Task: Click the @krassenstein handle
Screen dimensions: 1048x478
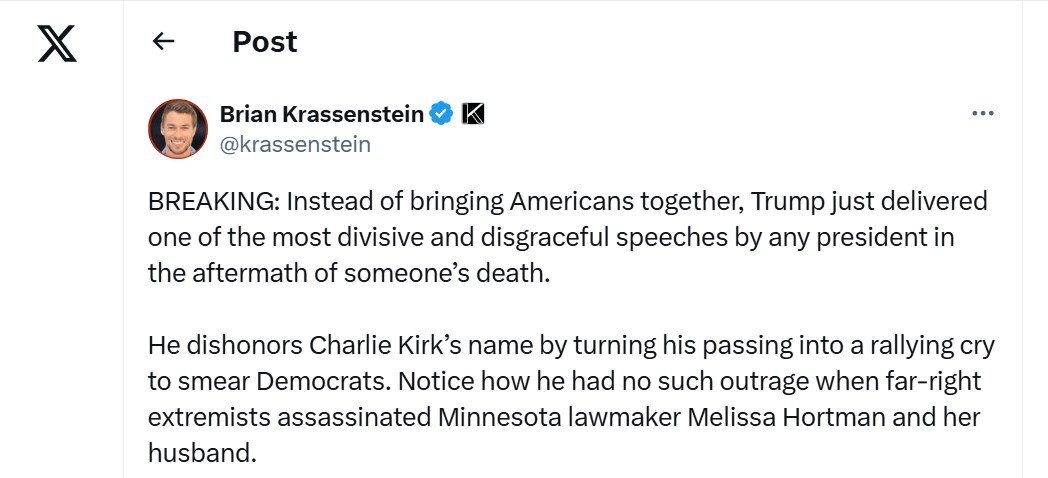Action: (295, 144)
